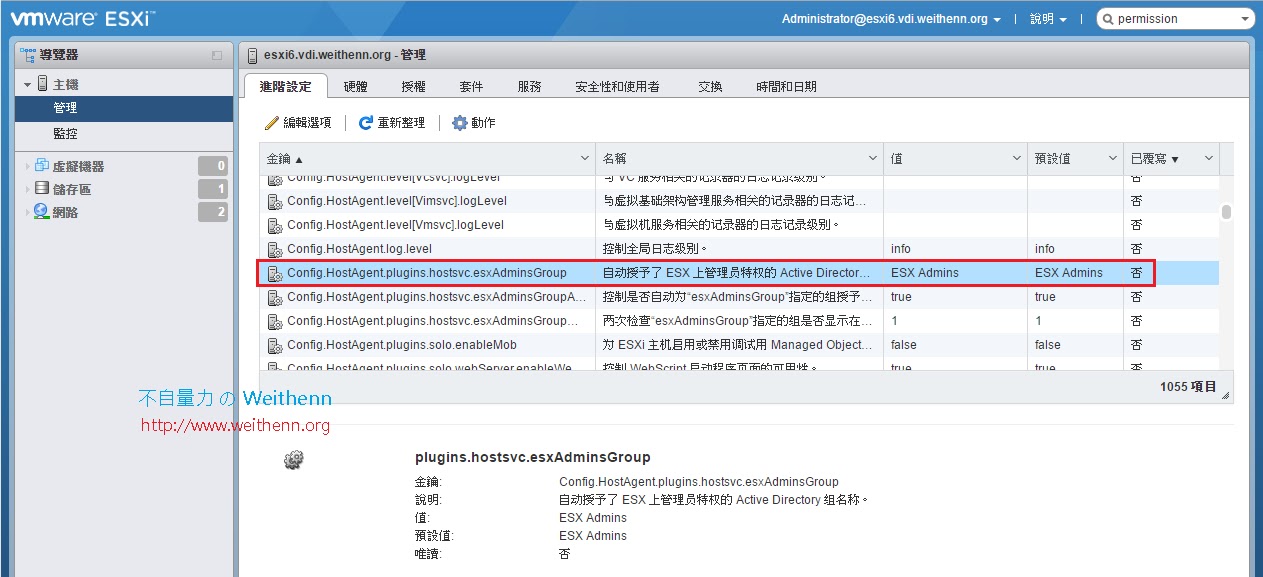Collapse the Host tree node
The width and height of the screenshot is (1263, 577).
pyautogui.click(x=28, y=85)
